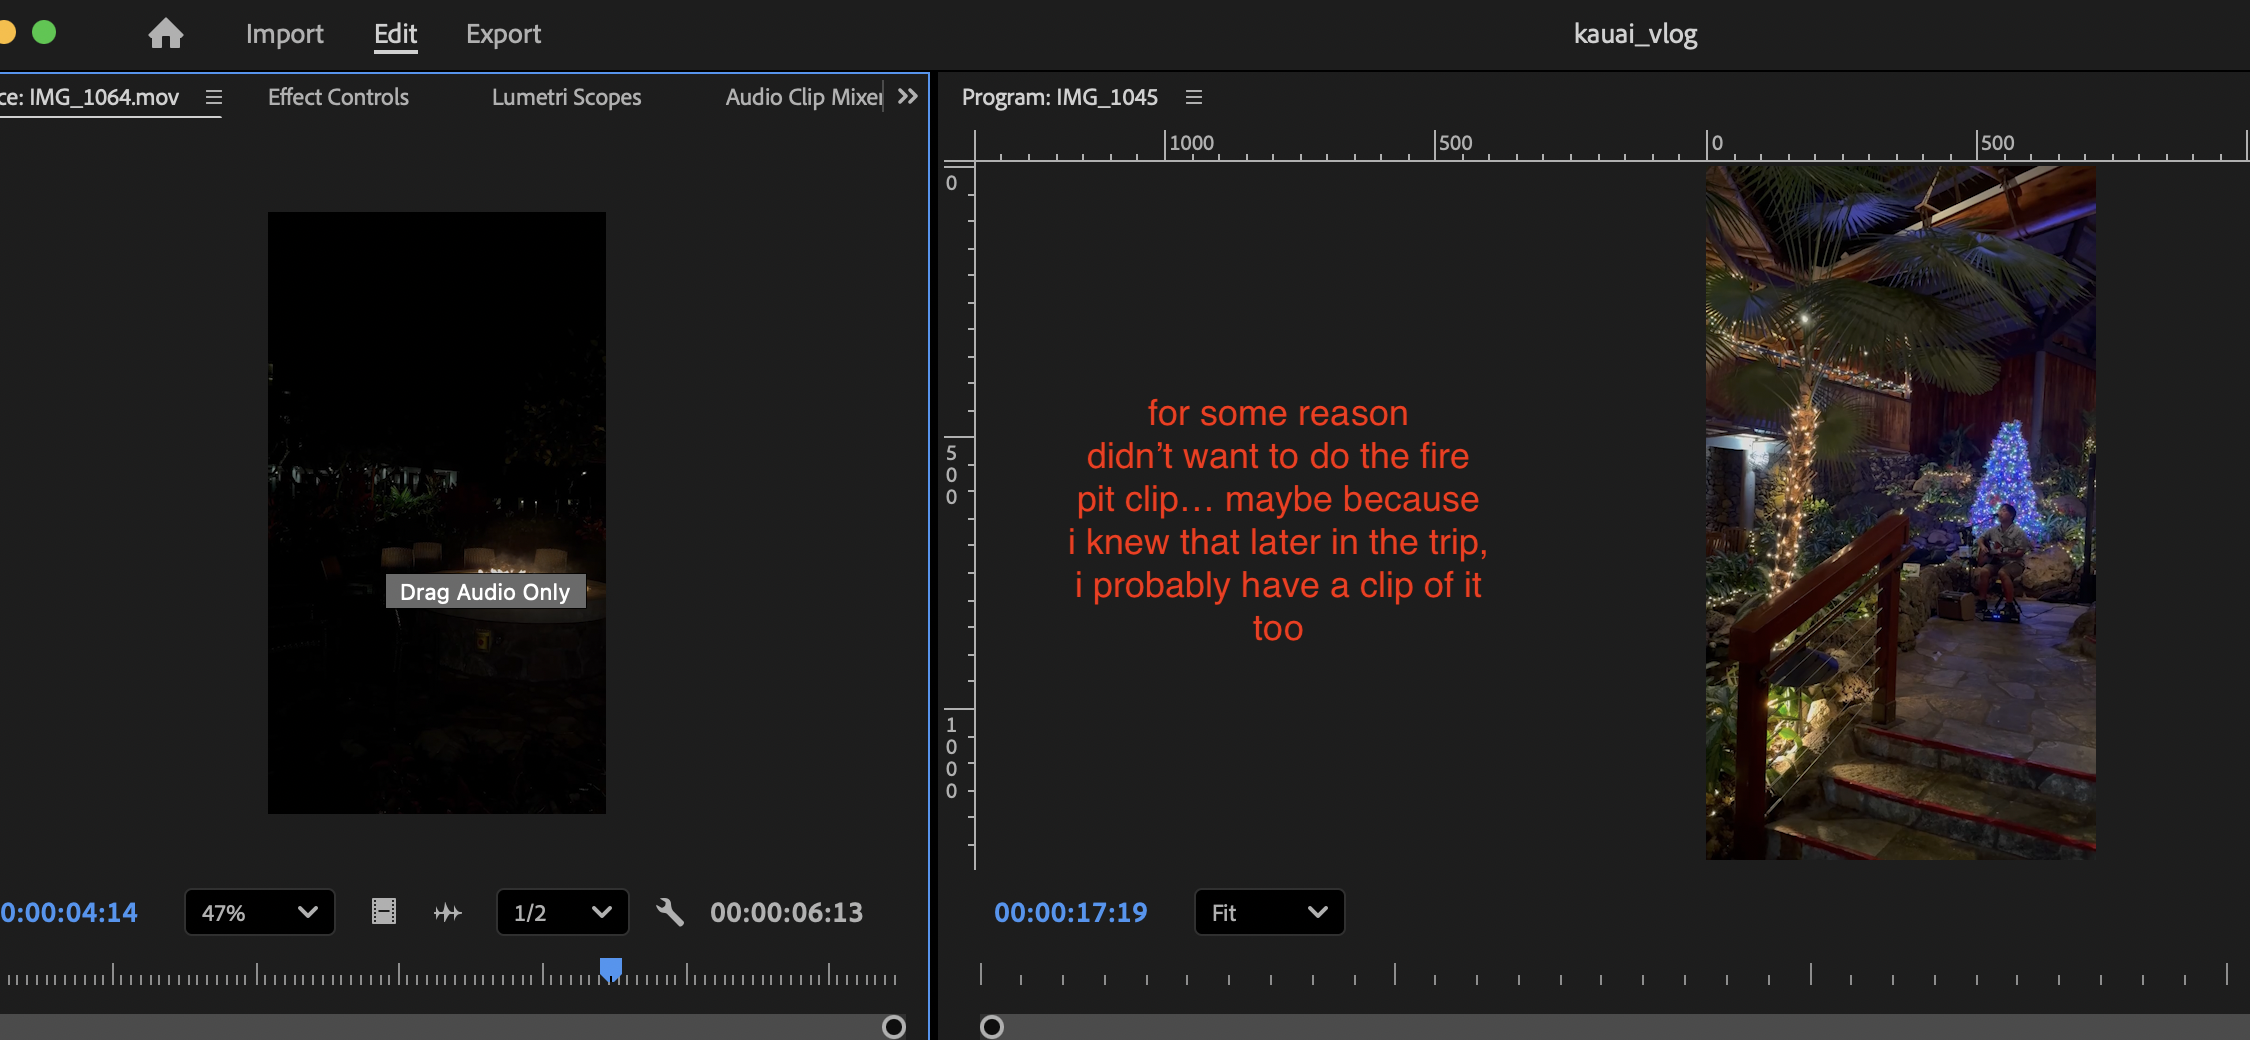Open the 47% zoom level dropdown
Viewport: 2250px width, 1040px height.
[259, 912]
